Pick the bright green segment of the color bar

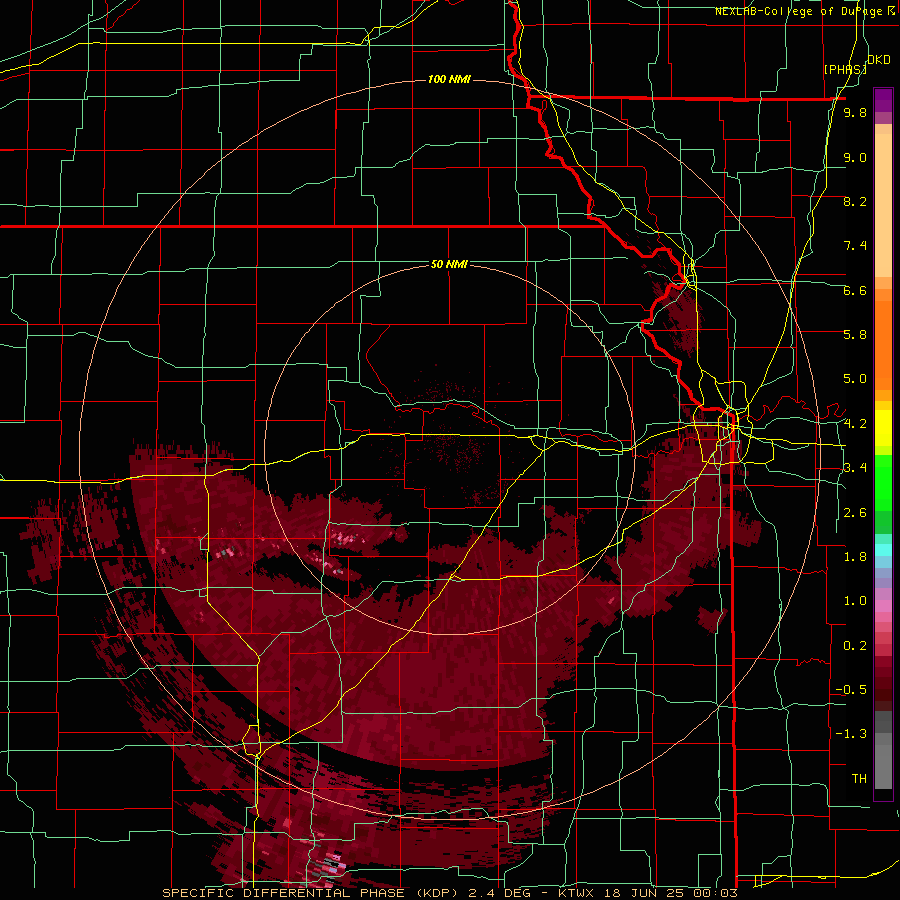point(883,482)
